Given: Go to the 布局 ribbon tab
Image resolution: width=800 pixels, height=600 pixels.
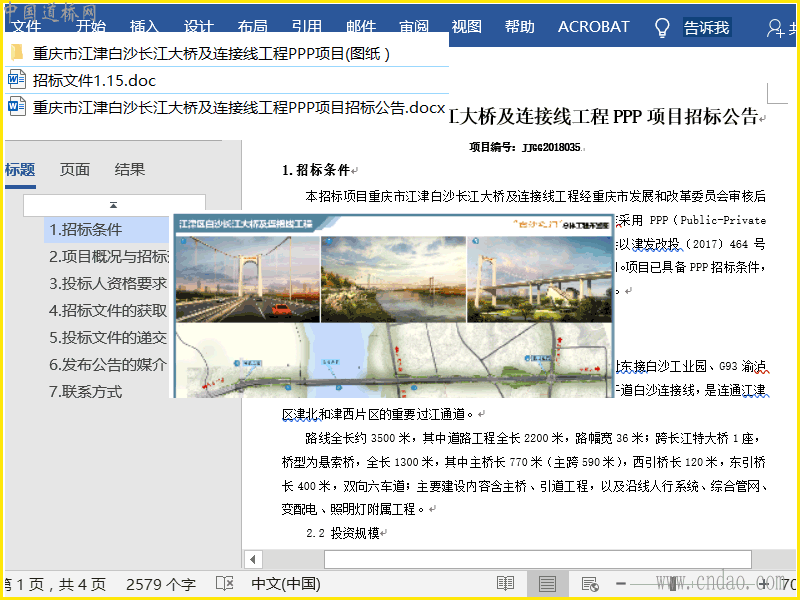Looking at the screenshot, I should point(253,27).
